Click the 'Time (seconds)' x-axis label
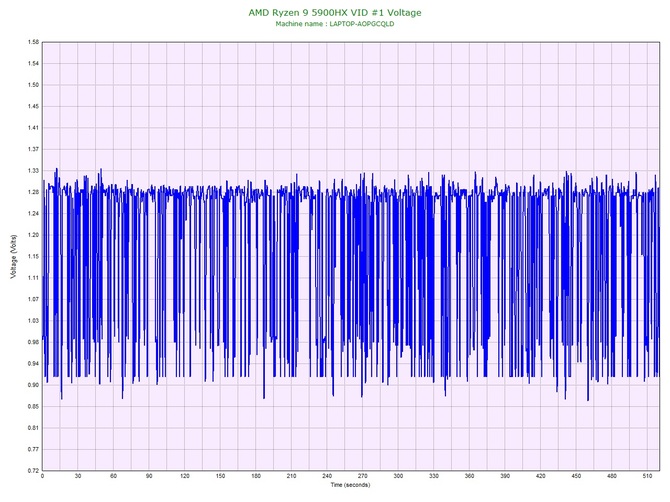 tap(350, 485)
